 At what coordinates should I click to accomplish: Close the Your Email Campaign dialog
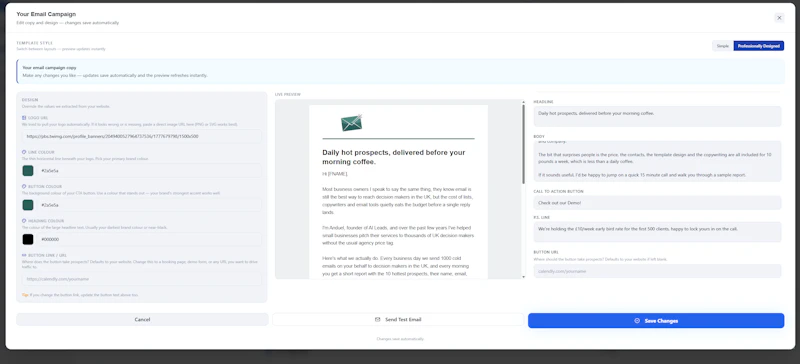coord(779,18)
